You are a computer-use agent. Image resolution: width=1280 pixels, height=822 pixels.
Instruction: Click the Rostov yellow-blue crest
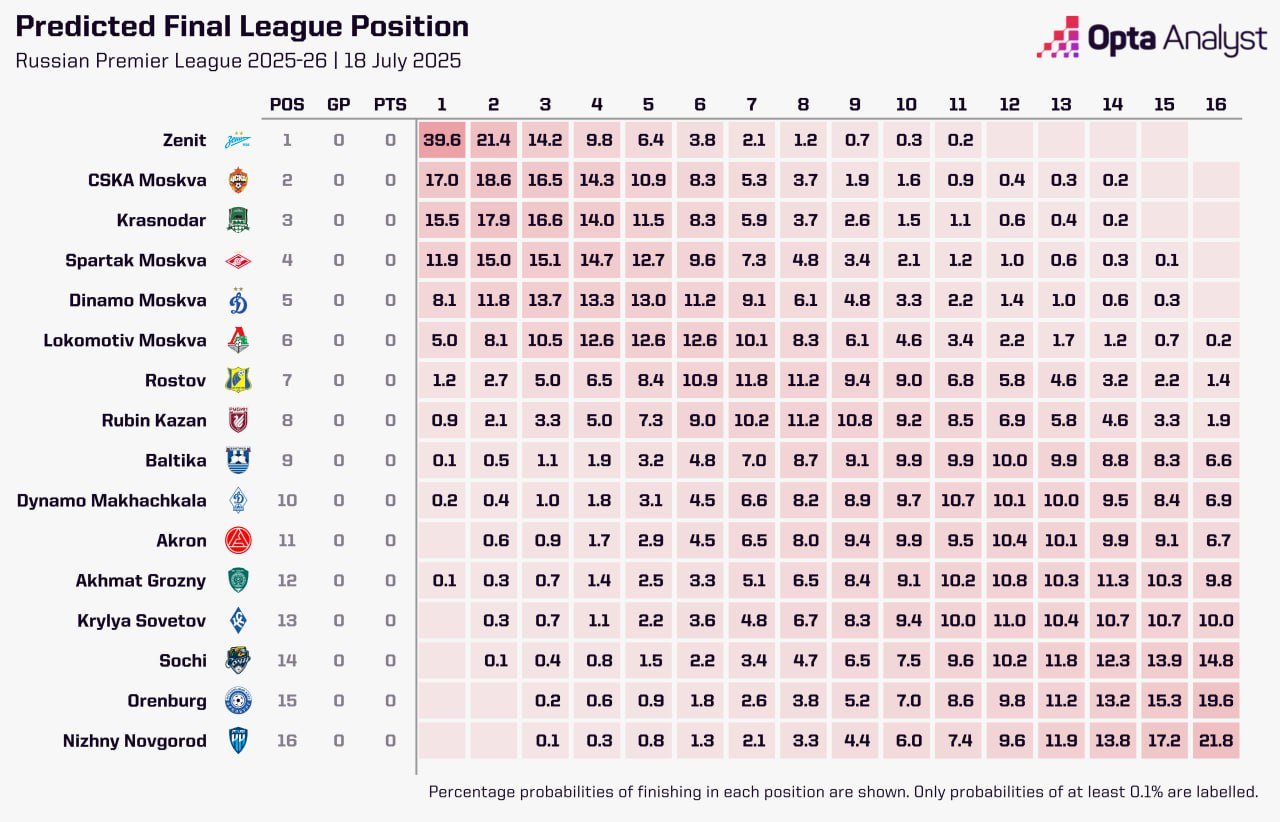coord(238,380)
